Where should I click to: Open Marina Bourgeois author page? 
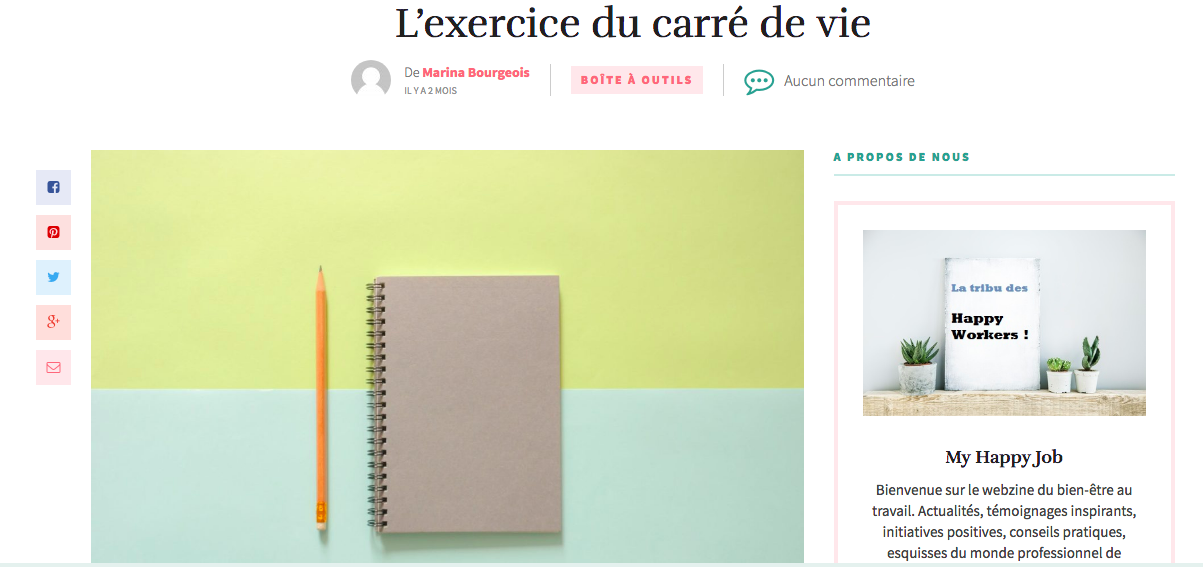point(476,73)
